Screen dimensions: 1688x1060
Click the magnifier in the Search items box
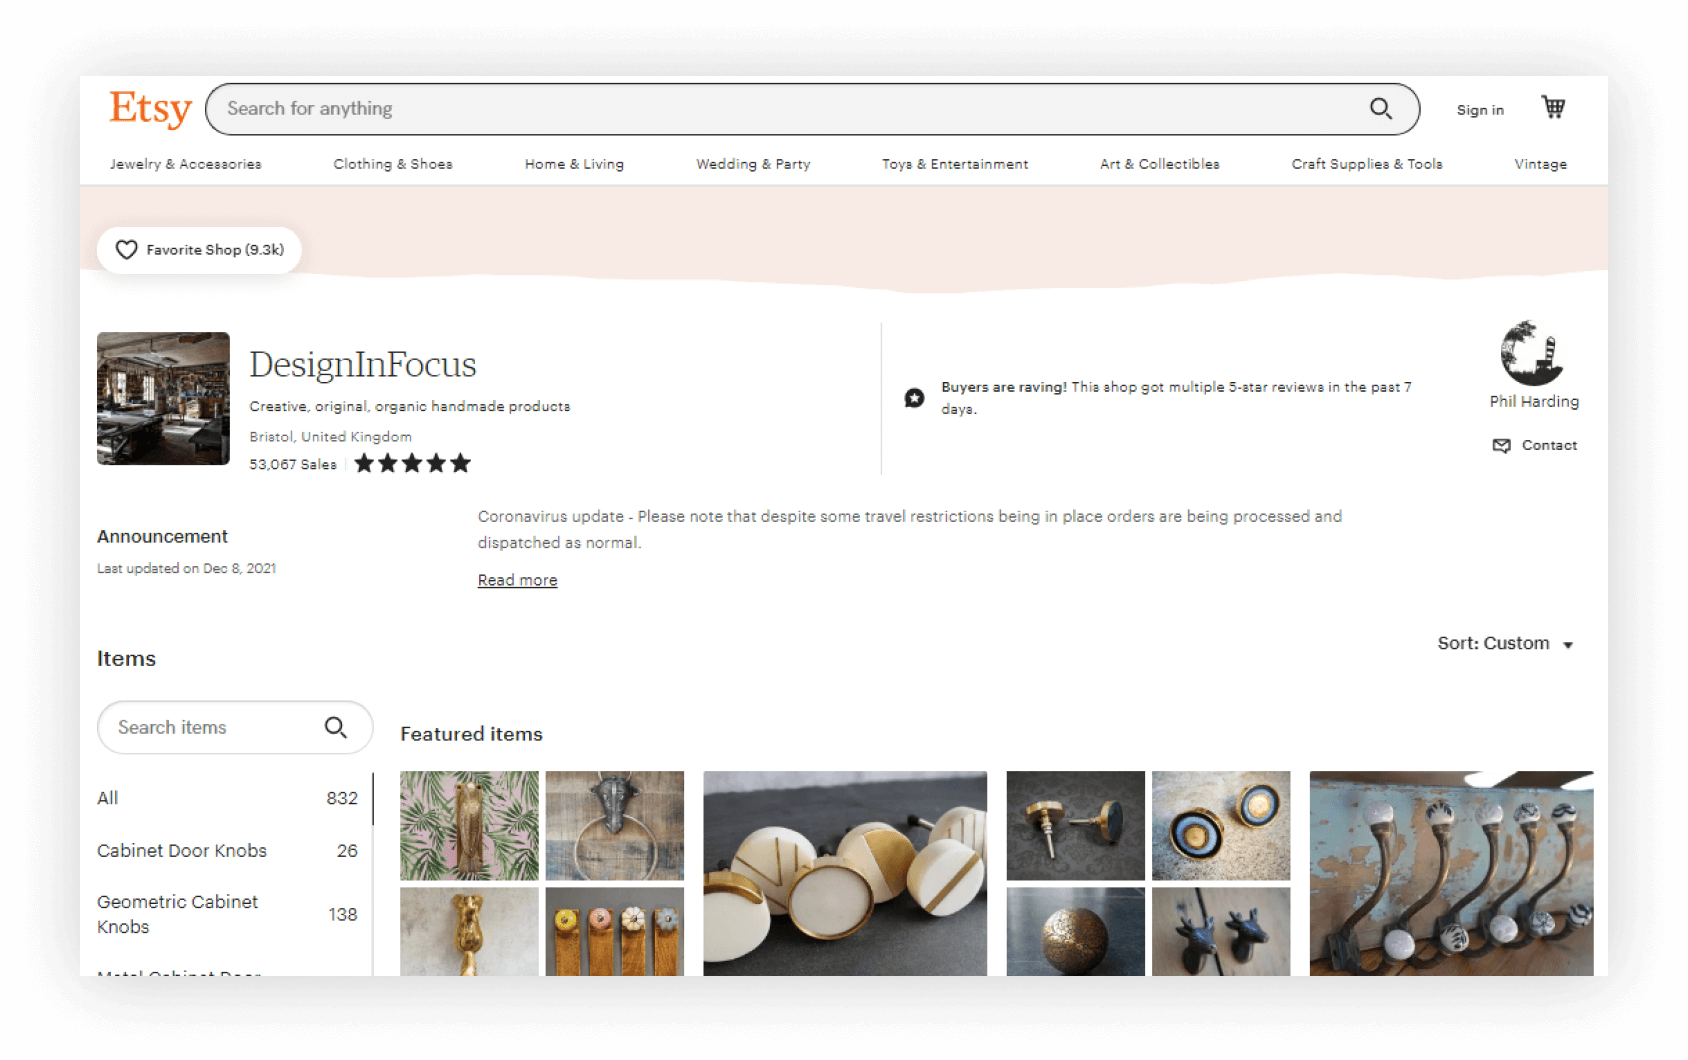(336, 727)
